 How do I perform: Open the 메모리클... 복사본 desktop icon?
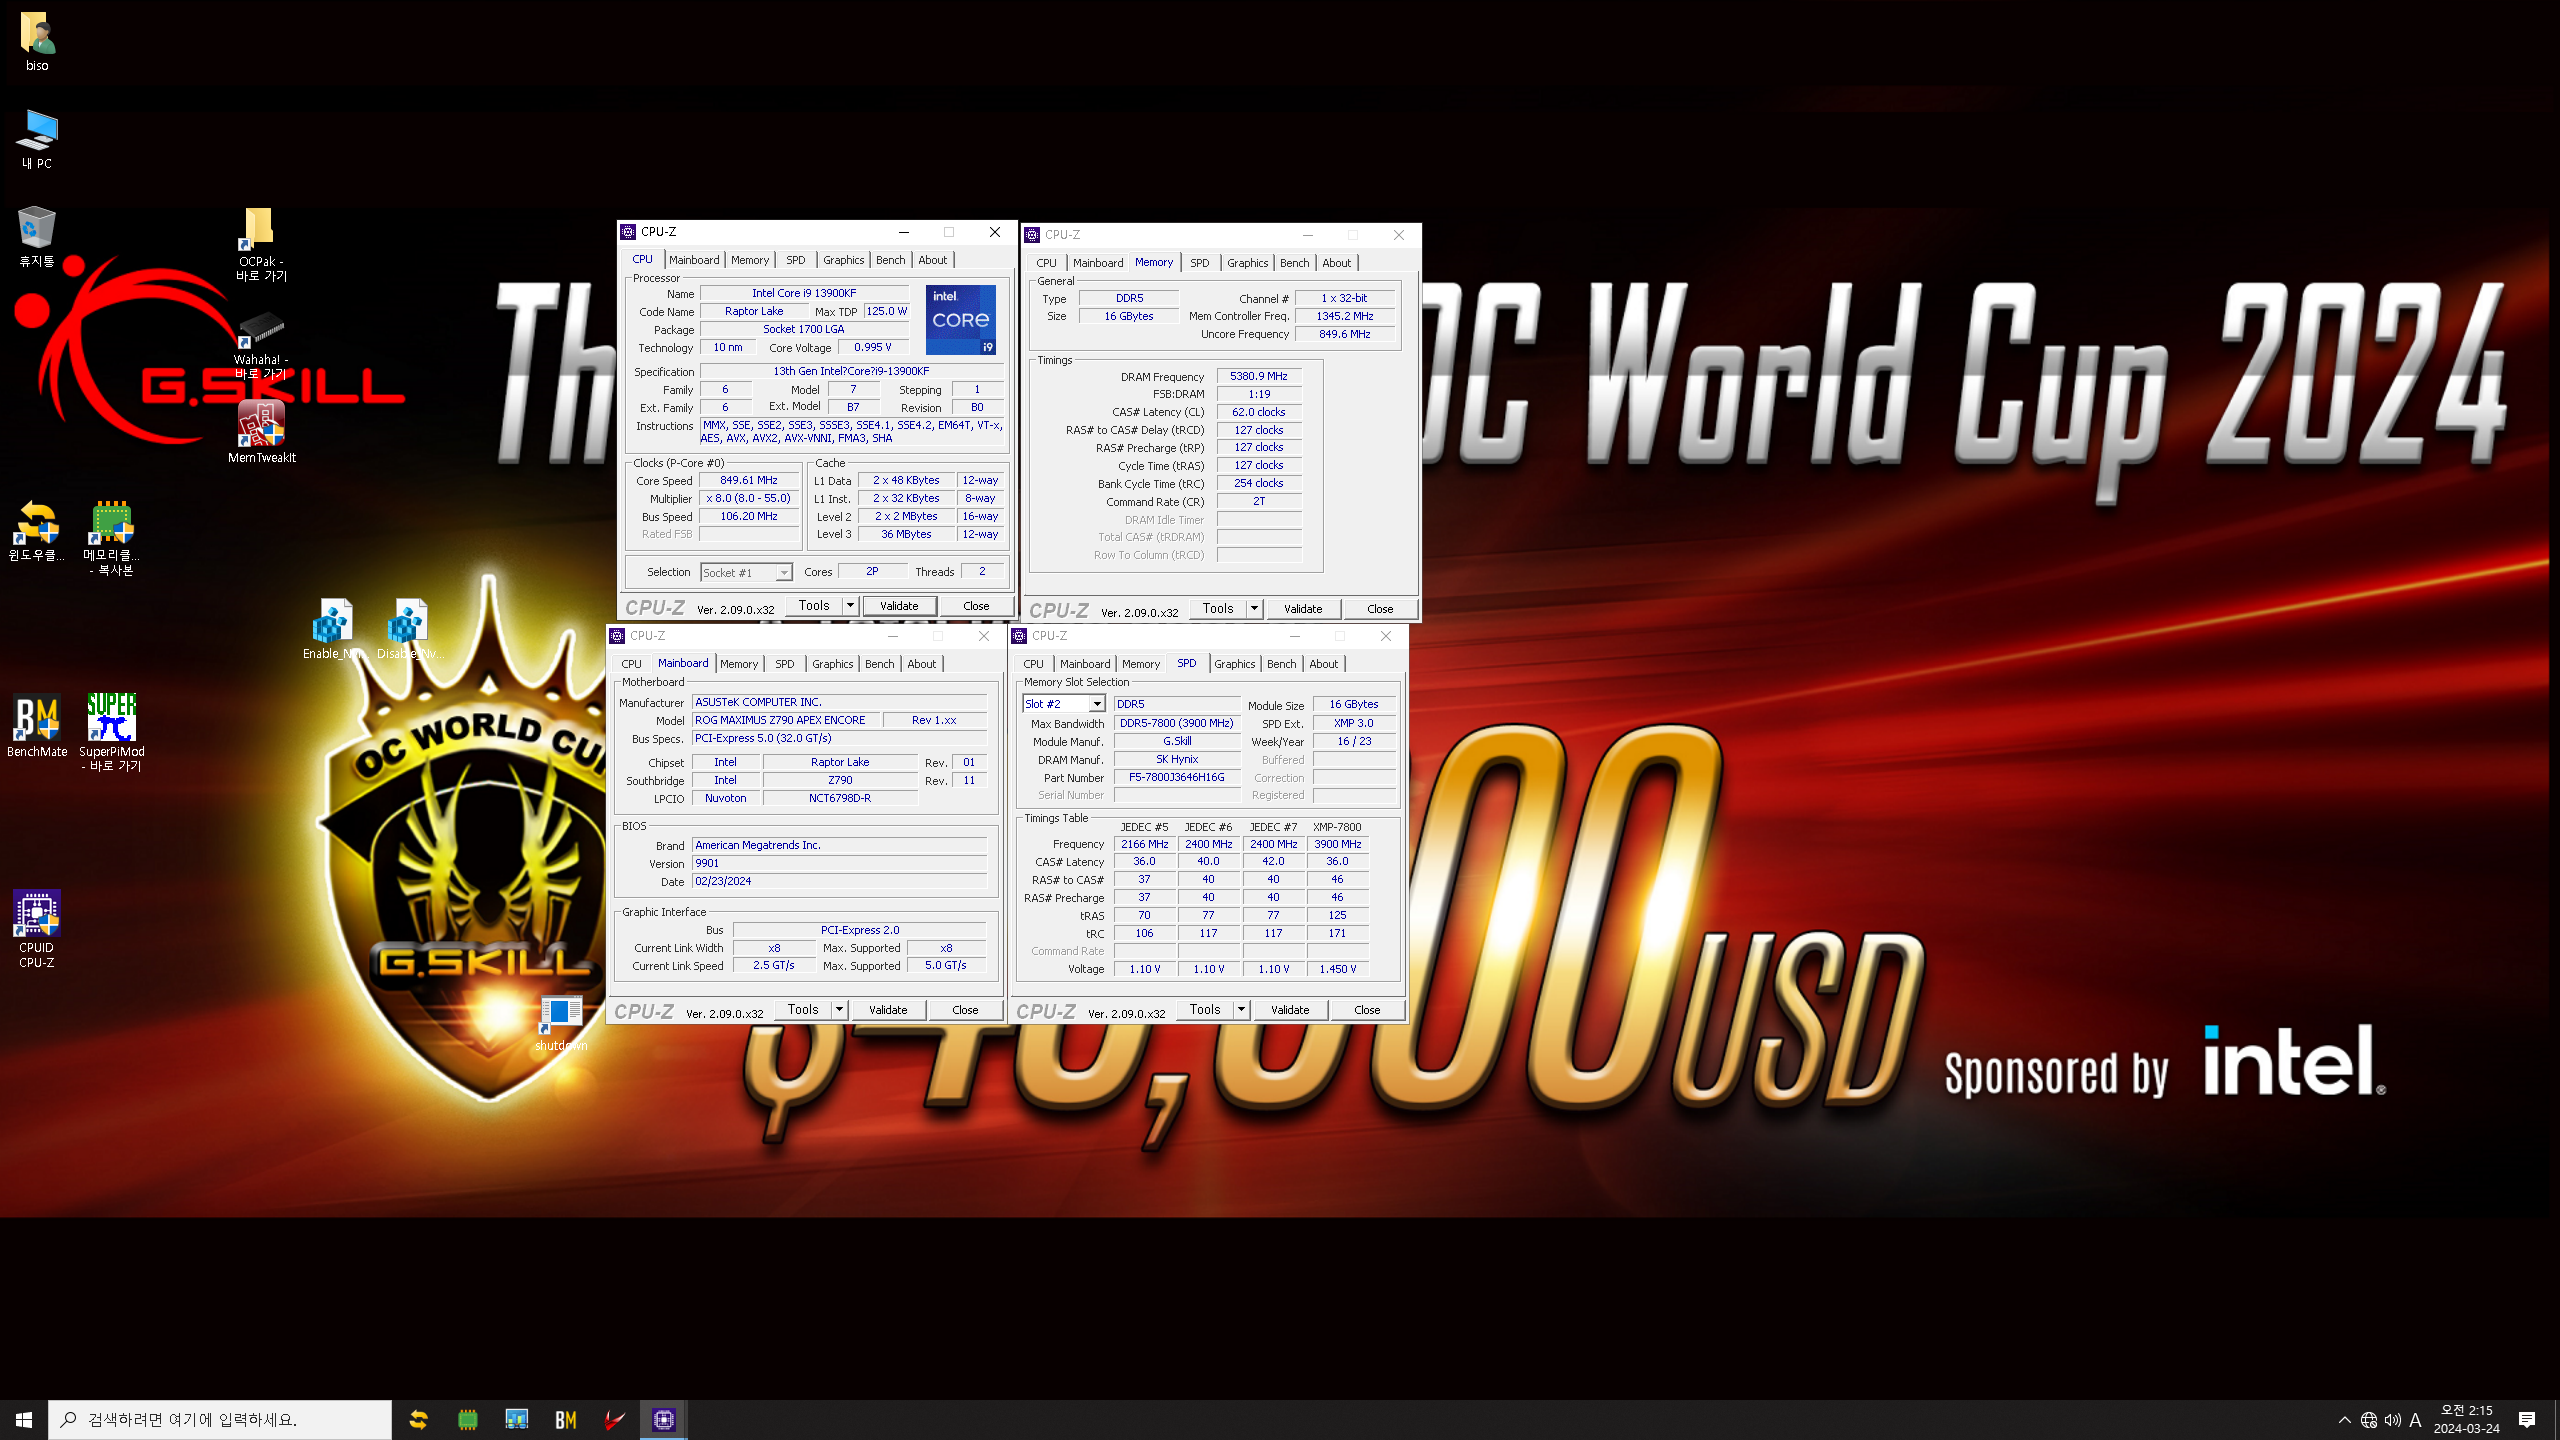(x=112, y=537)
